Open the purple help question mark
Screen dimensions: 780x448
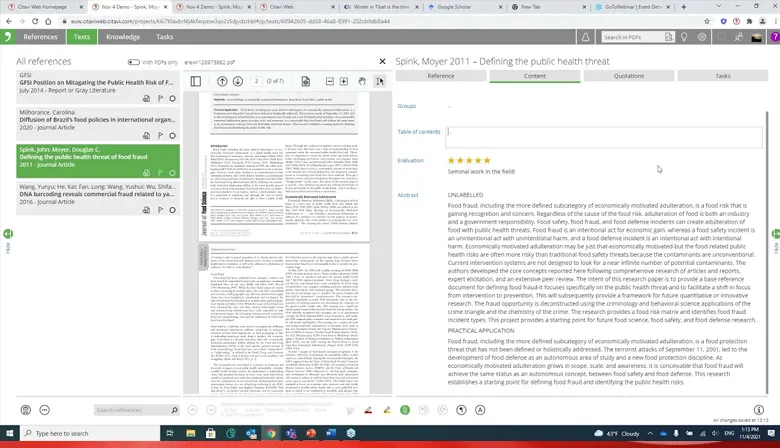coord(775,37)
